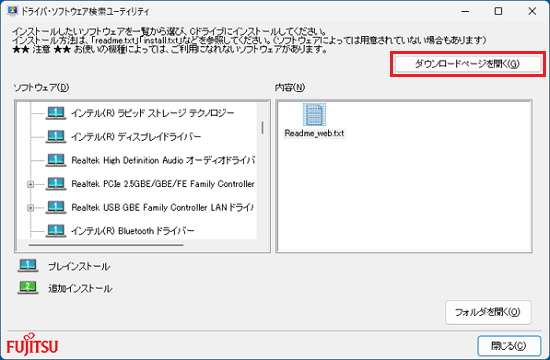550x360 pixels.
Task: Select インテル(R) ラピッド ストレージ テクノロジー entry
Action: 153,113
